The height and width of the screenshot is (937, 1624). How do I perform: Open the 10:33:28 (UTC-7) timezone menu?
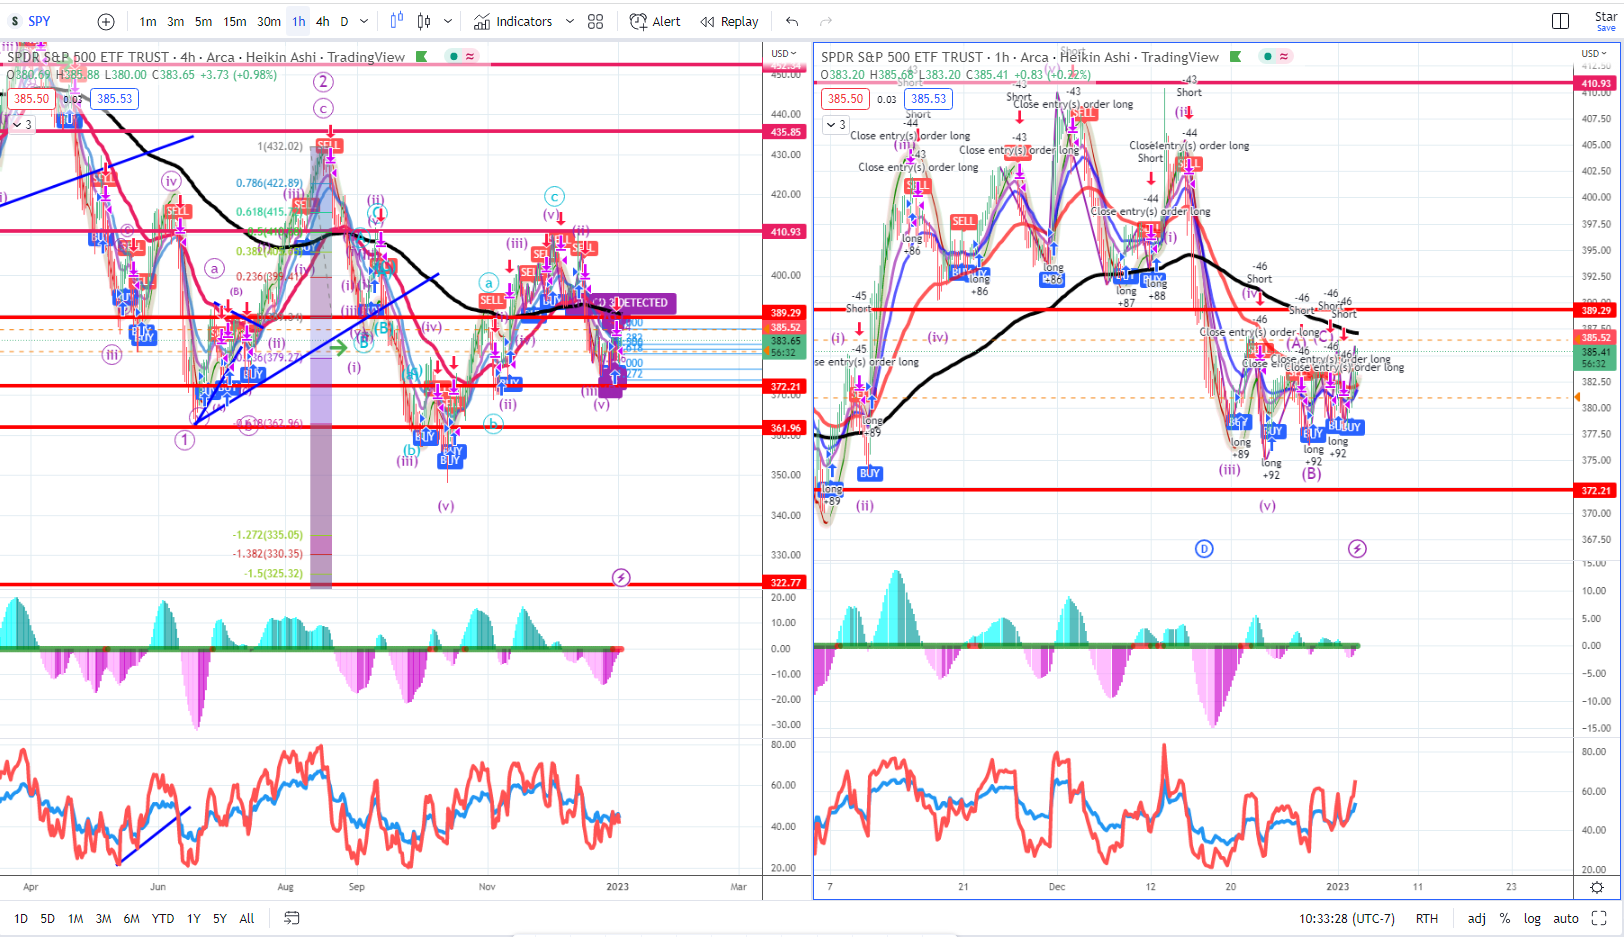point(1347,918)
